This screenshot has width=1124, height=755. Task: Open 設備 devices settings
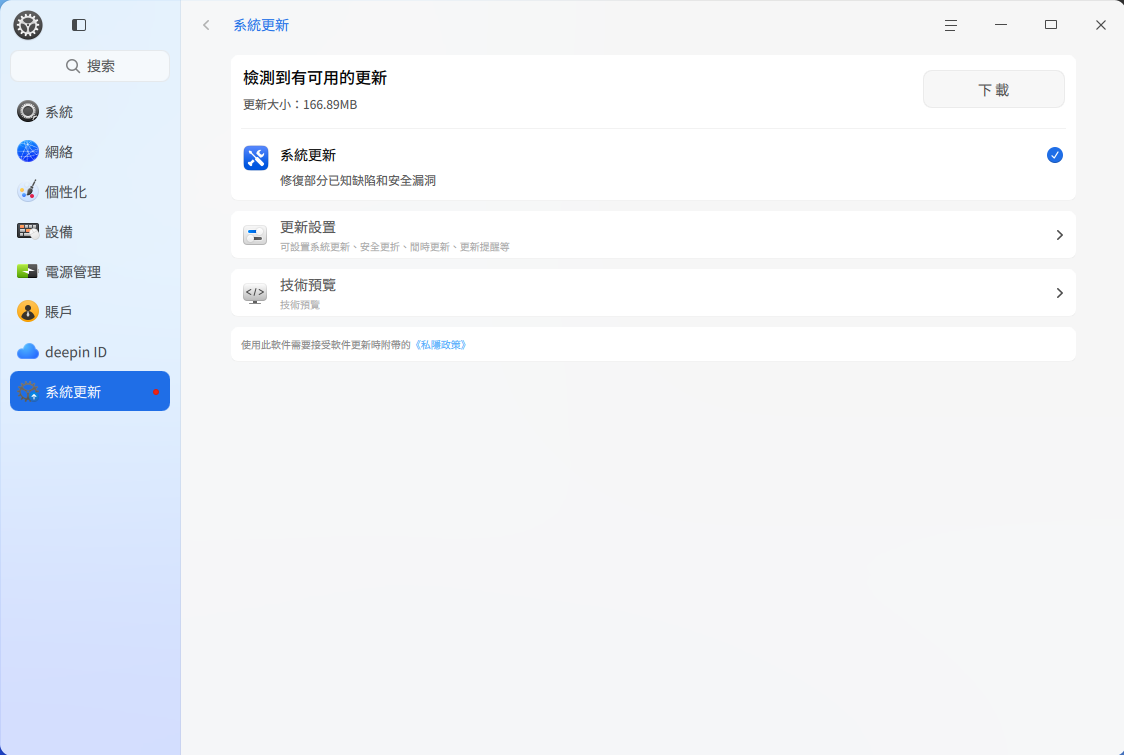90,232
